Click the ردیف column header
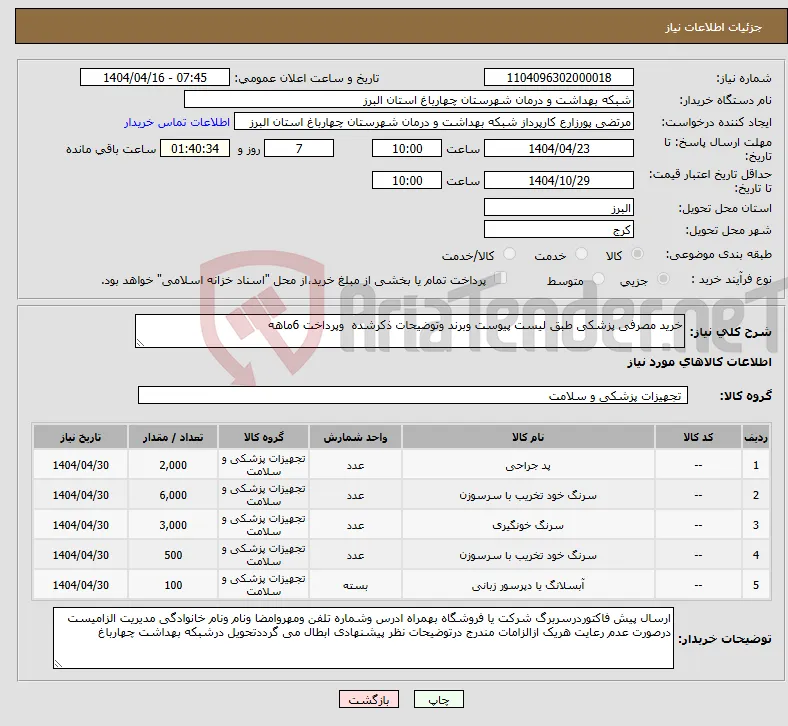This screenshot has height=726, width=788. click(756, 437)
